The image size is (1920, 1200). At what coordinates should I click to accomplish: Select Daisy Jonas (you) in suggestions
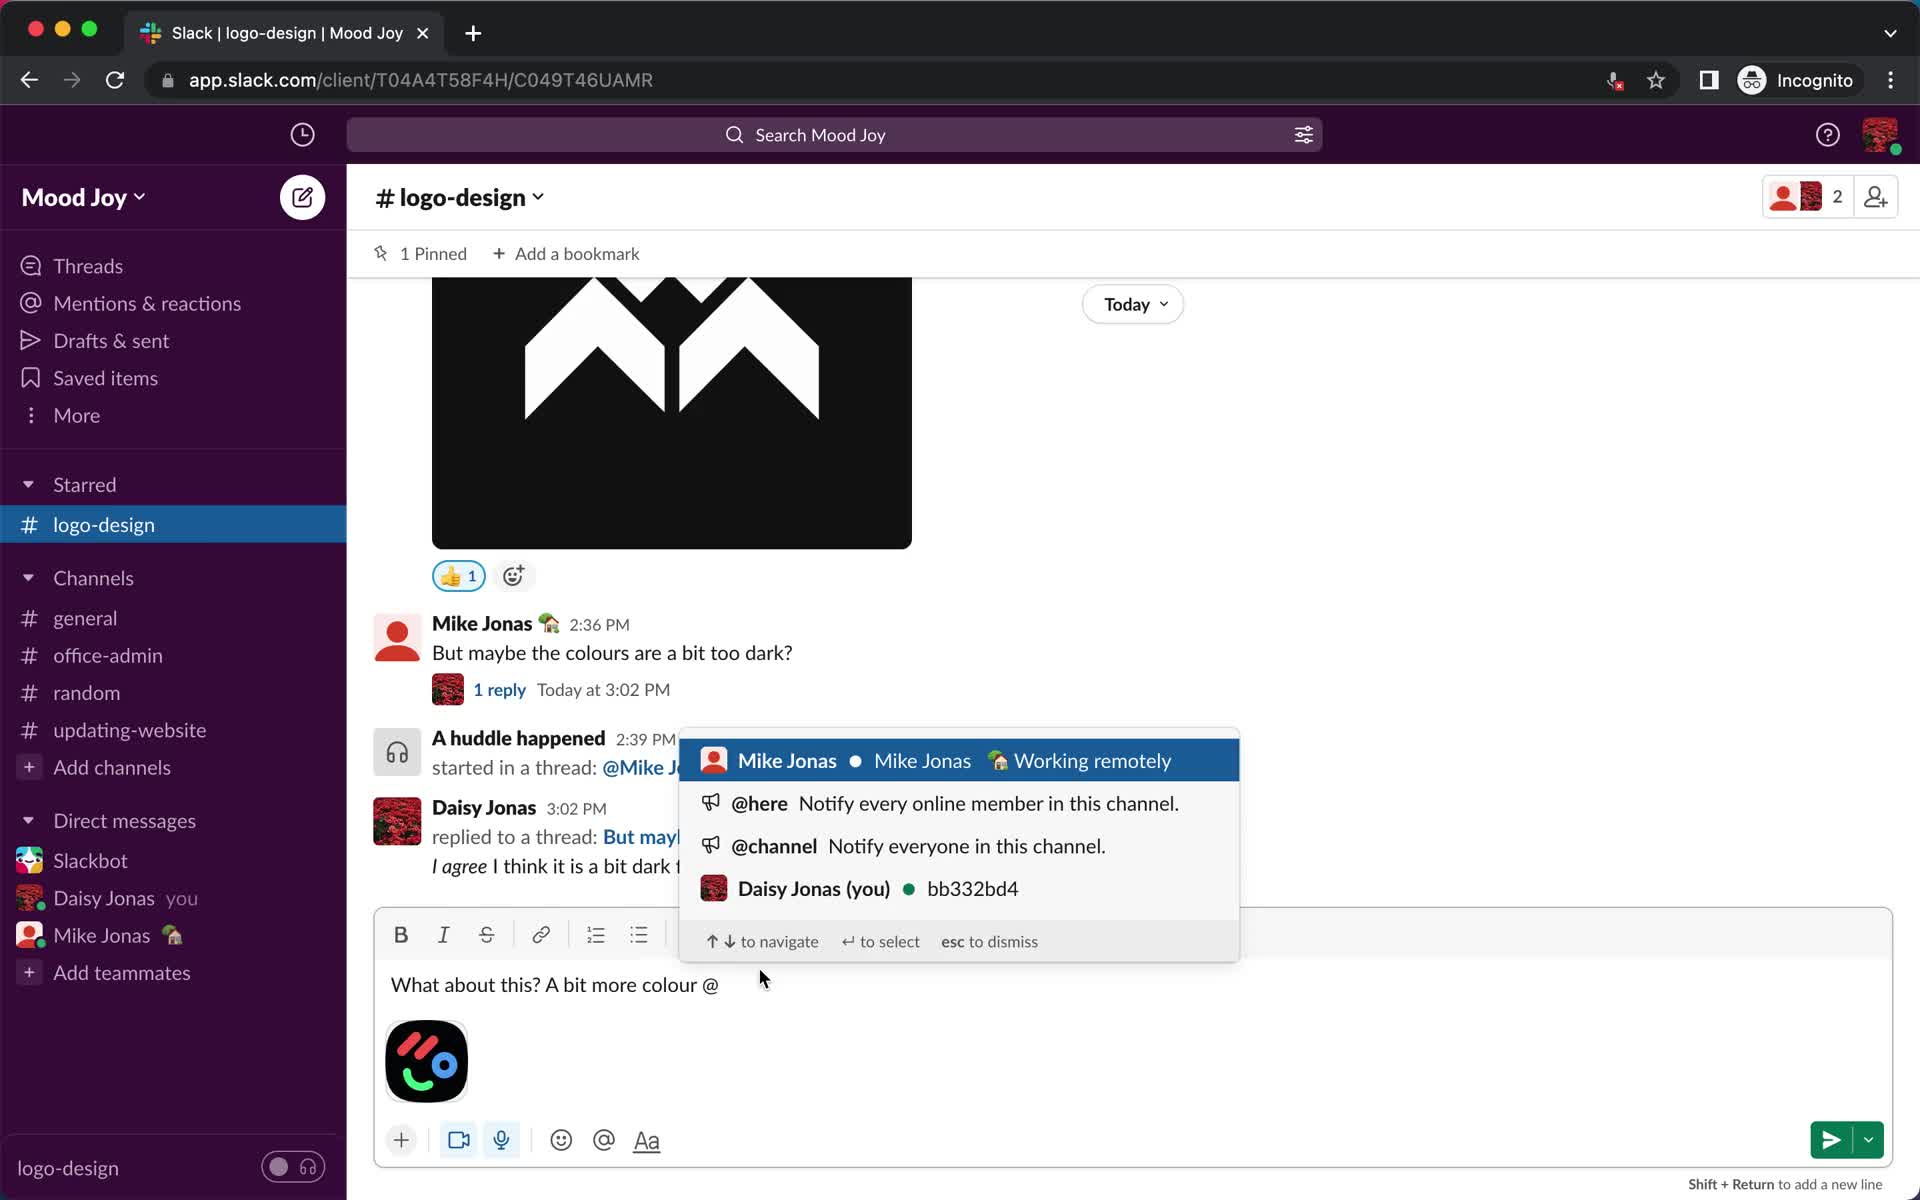(x=959, y=889)
